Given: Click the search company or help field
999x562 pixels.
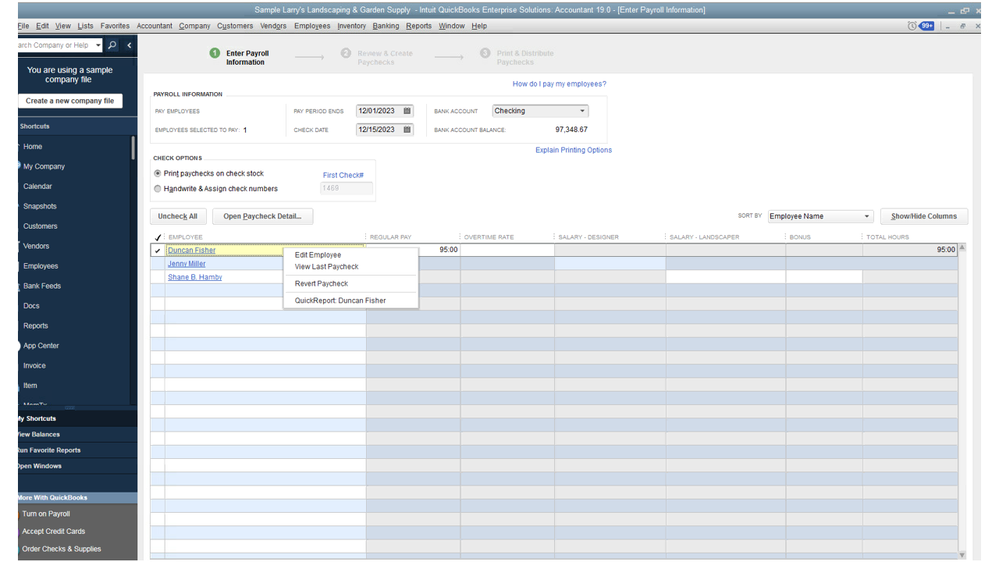Looking at the screenshot, I should 55,45.
